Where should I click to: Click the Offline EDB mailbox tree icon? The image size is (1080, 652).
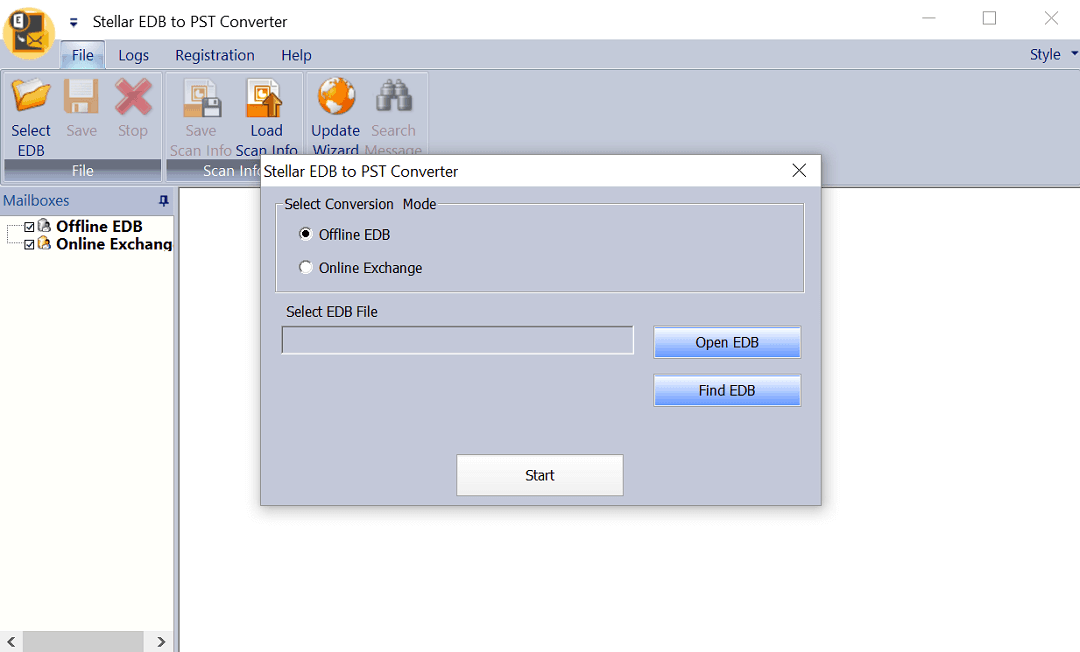[44, 226]
